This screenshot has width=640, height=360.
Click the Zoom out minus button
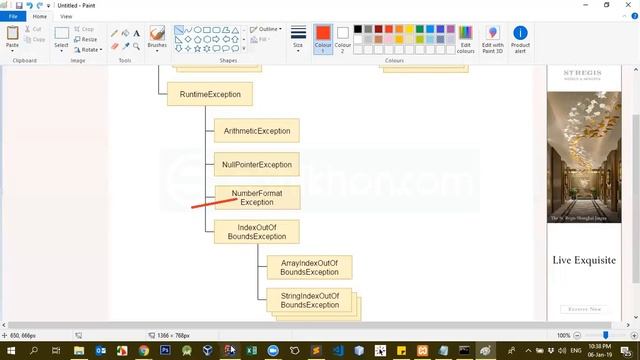(577, 336)
